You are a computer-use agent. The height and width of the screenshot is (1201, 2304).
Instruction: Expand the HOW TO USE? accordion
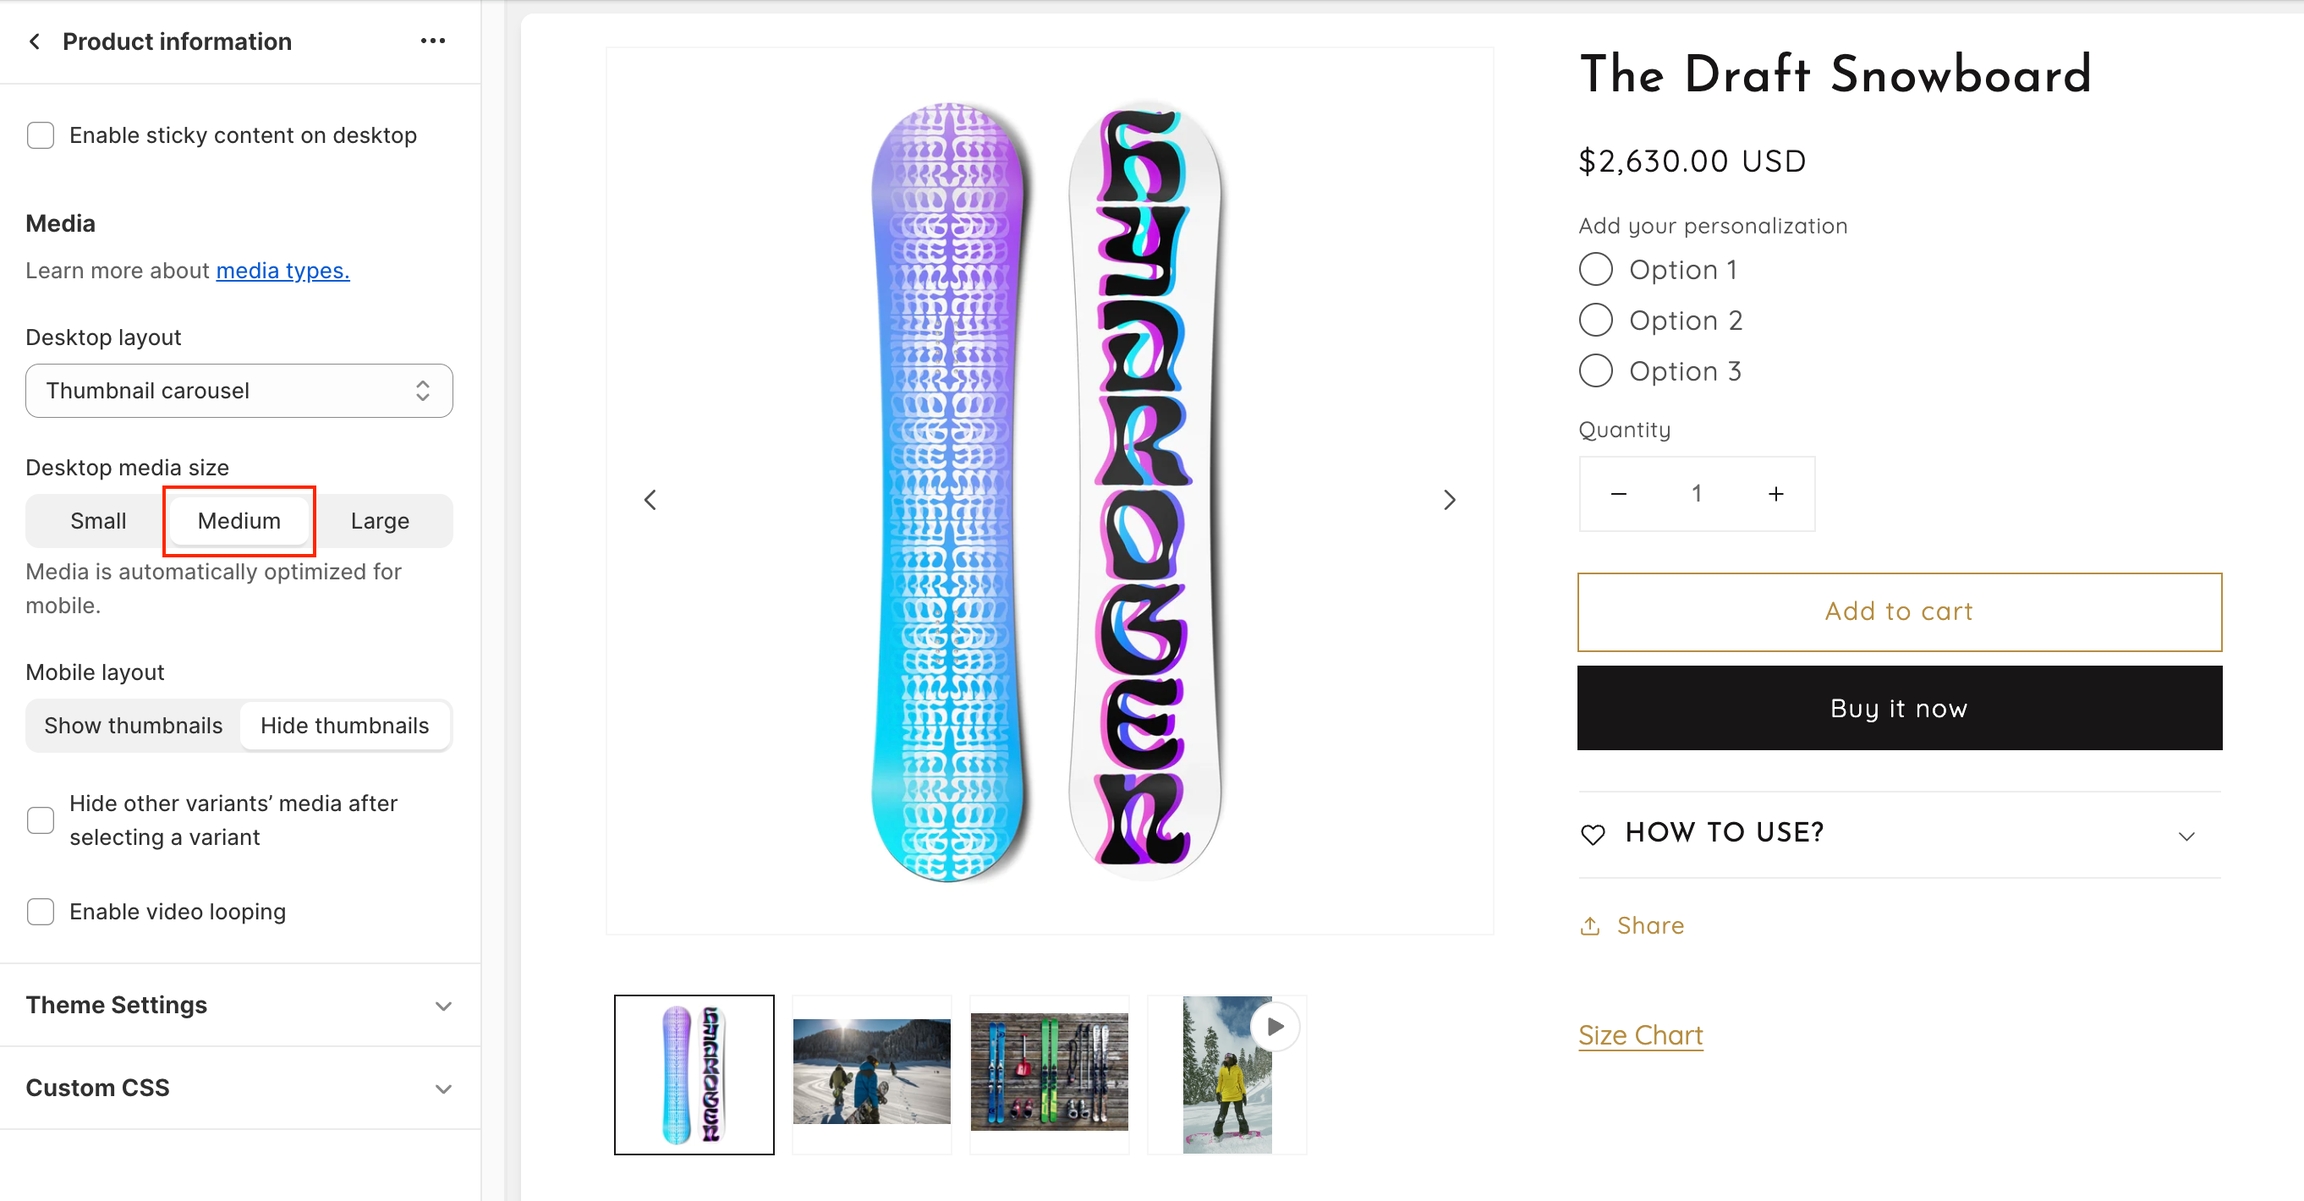point(1900,834)
